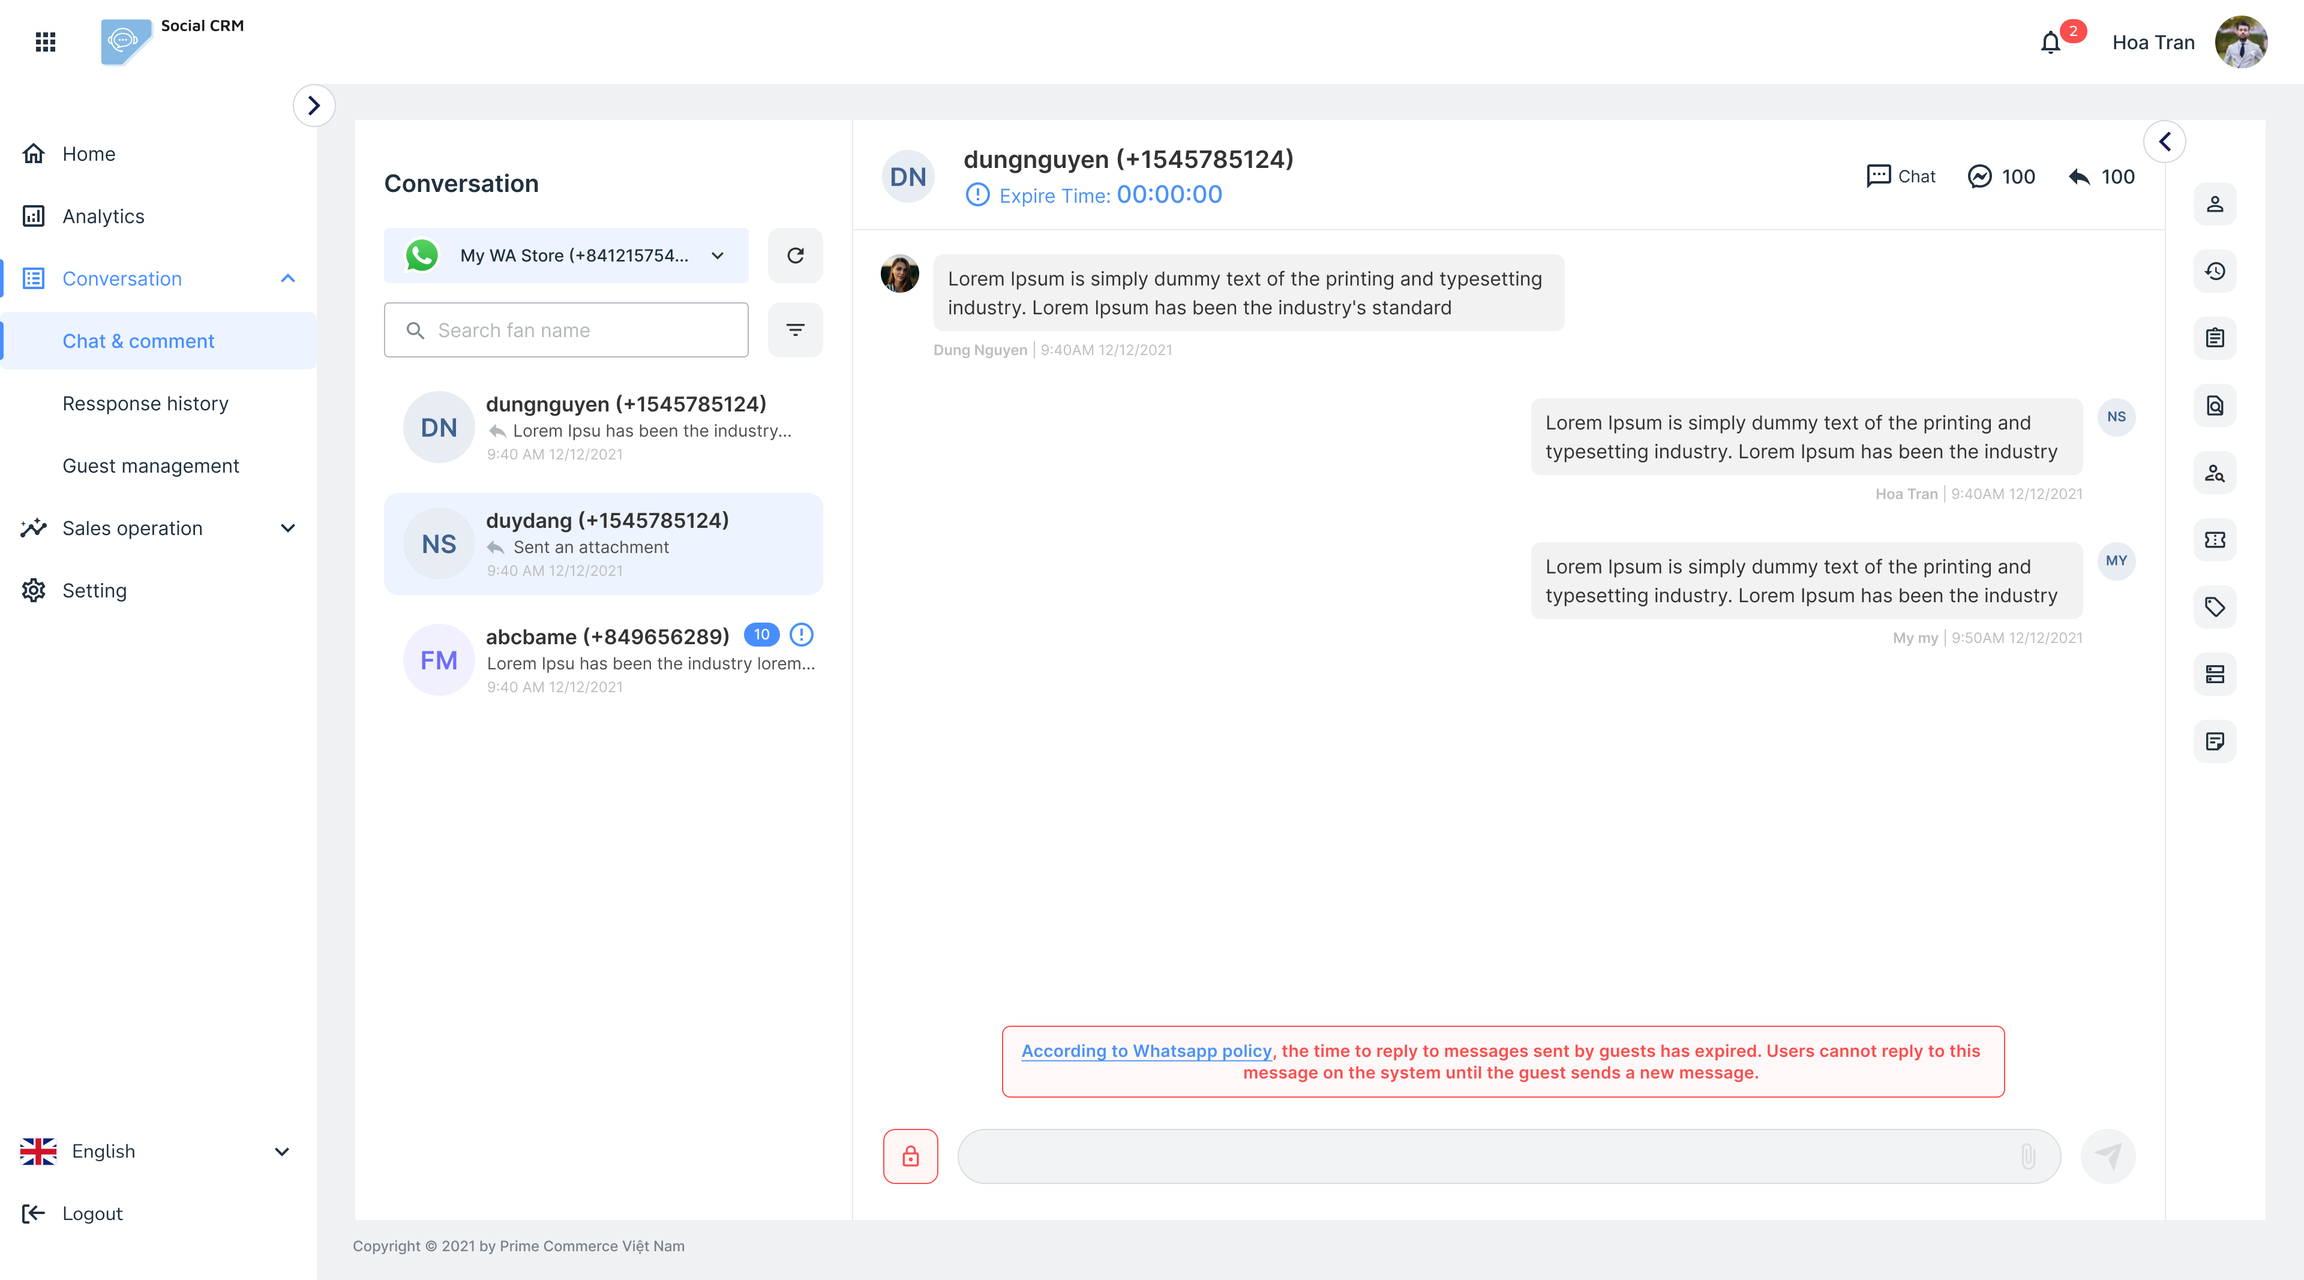Image resolution: width=2304 pixels, height=1280 pixels.
Task: Click the red lock icon button
Action: coord(910,1156)
